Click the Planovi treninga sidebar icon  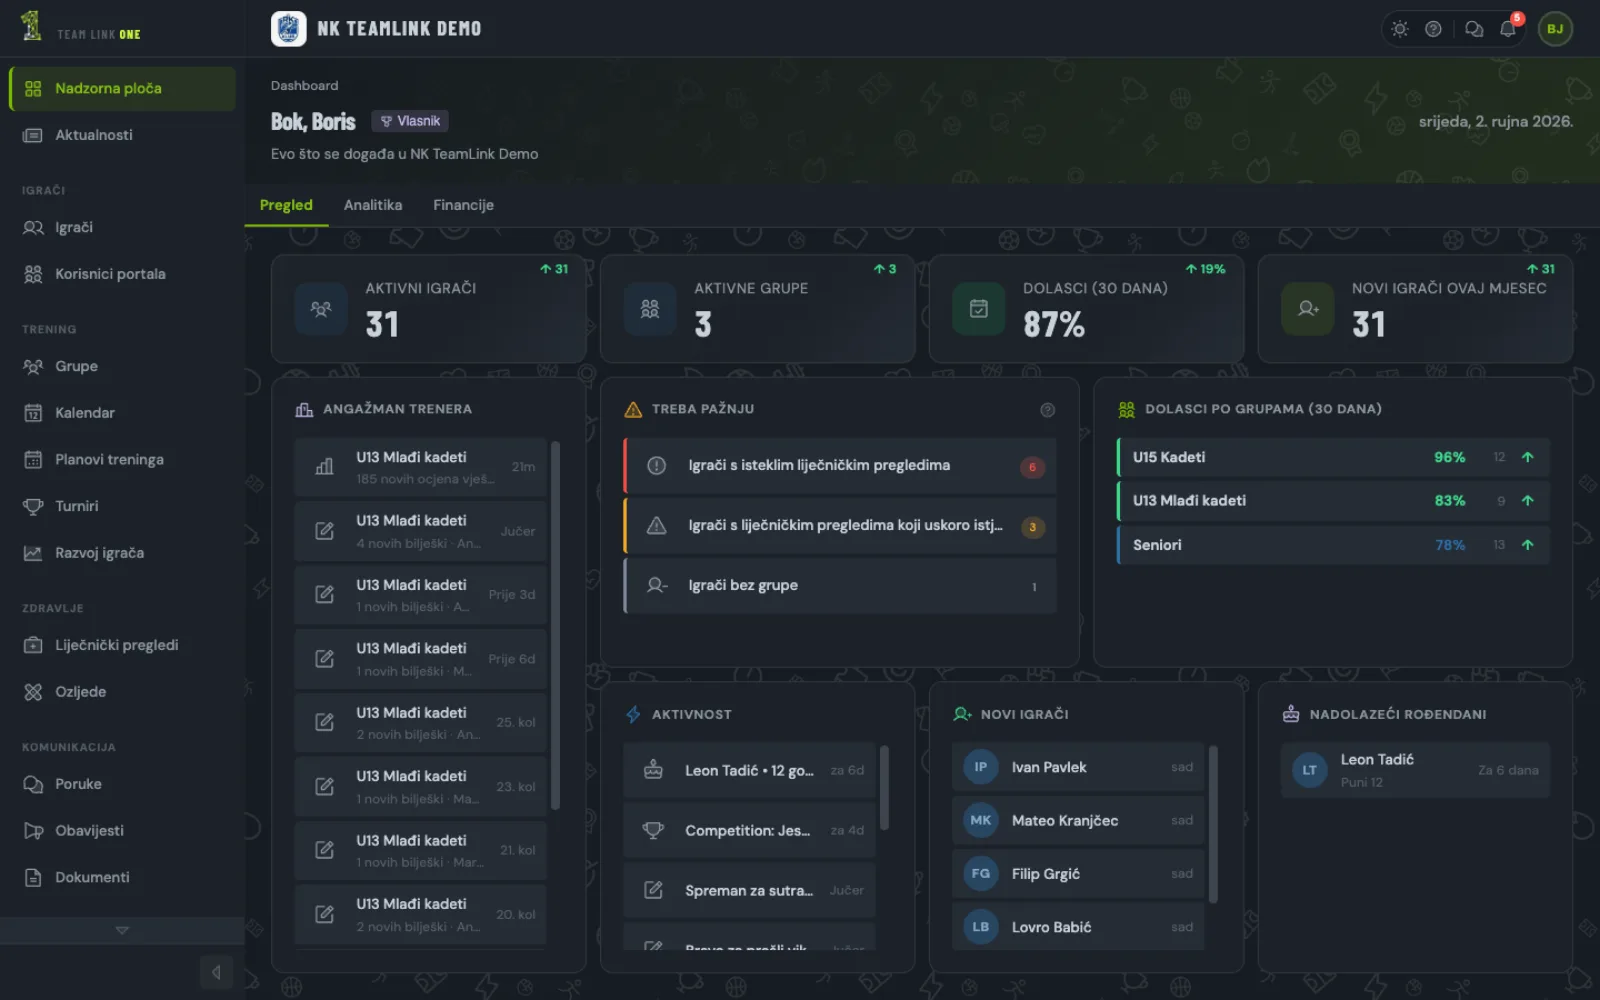(33, 460)
